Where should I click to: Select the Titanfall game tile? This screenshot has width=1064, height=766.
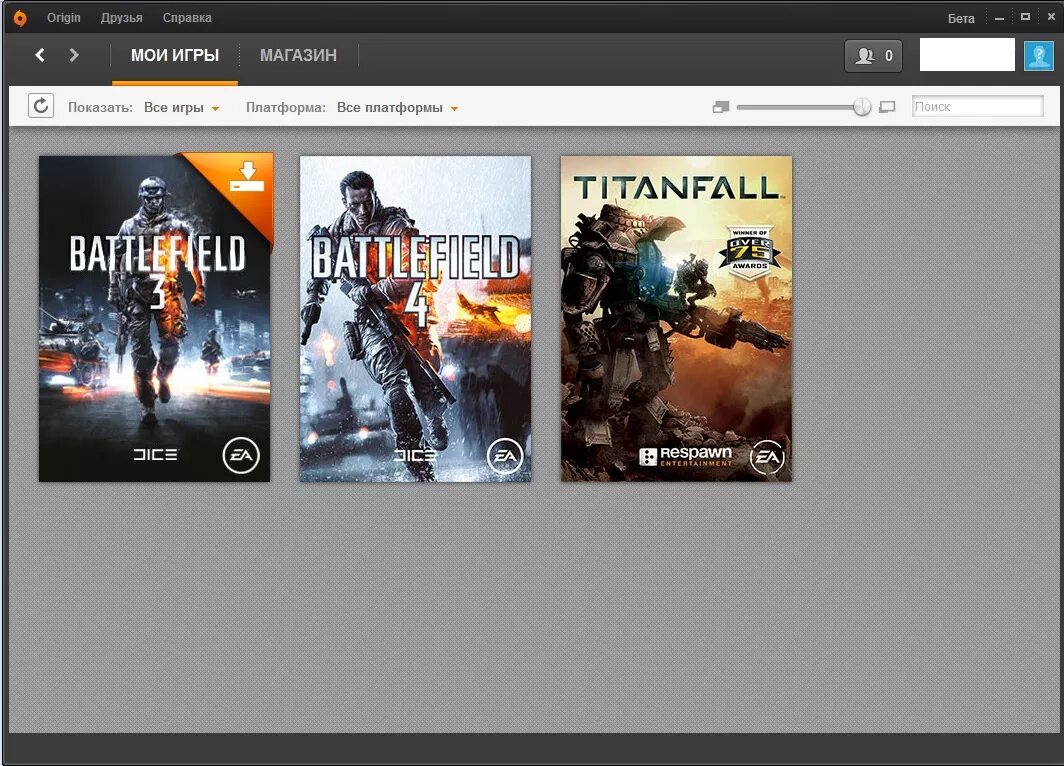click(x=676, y=319)
